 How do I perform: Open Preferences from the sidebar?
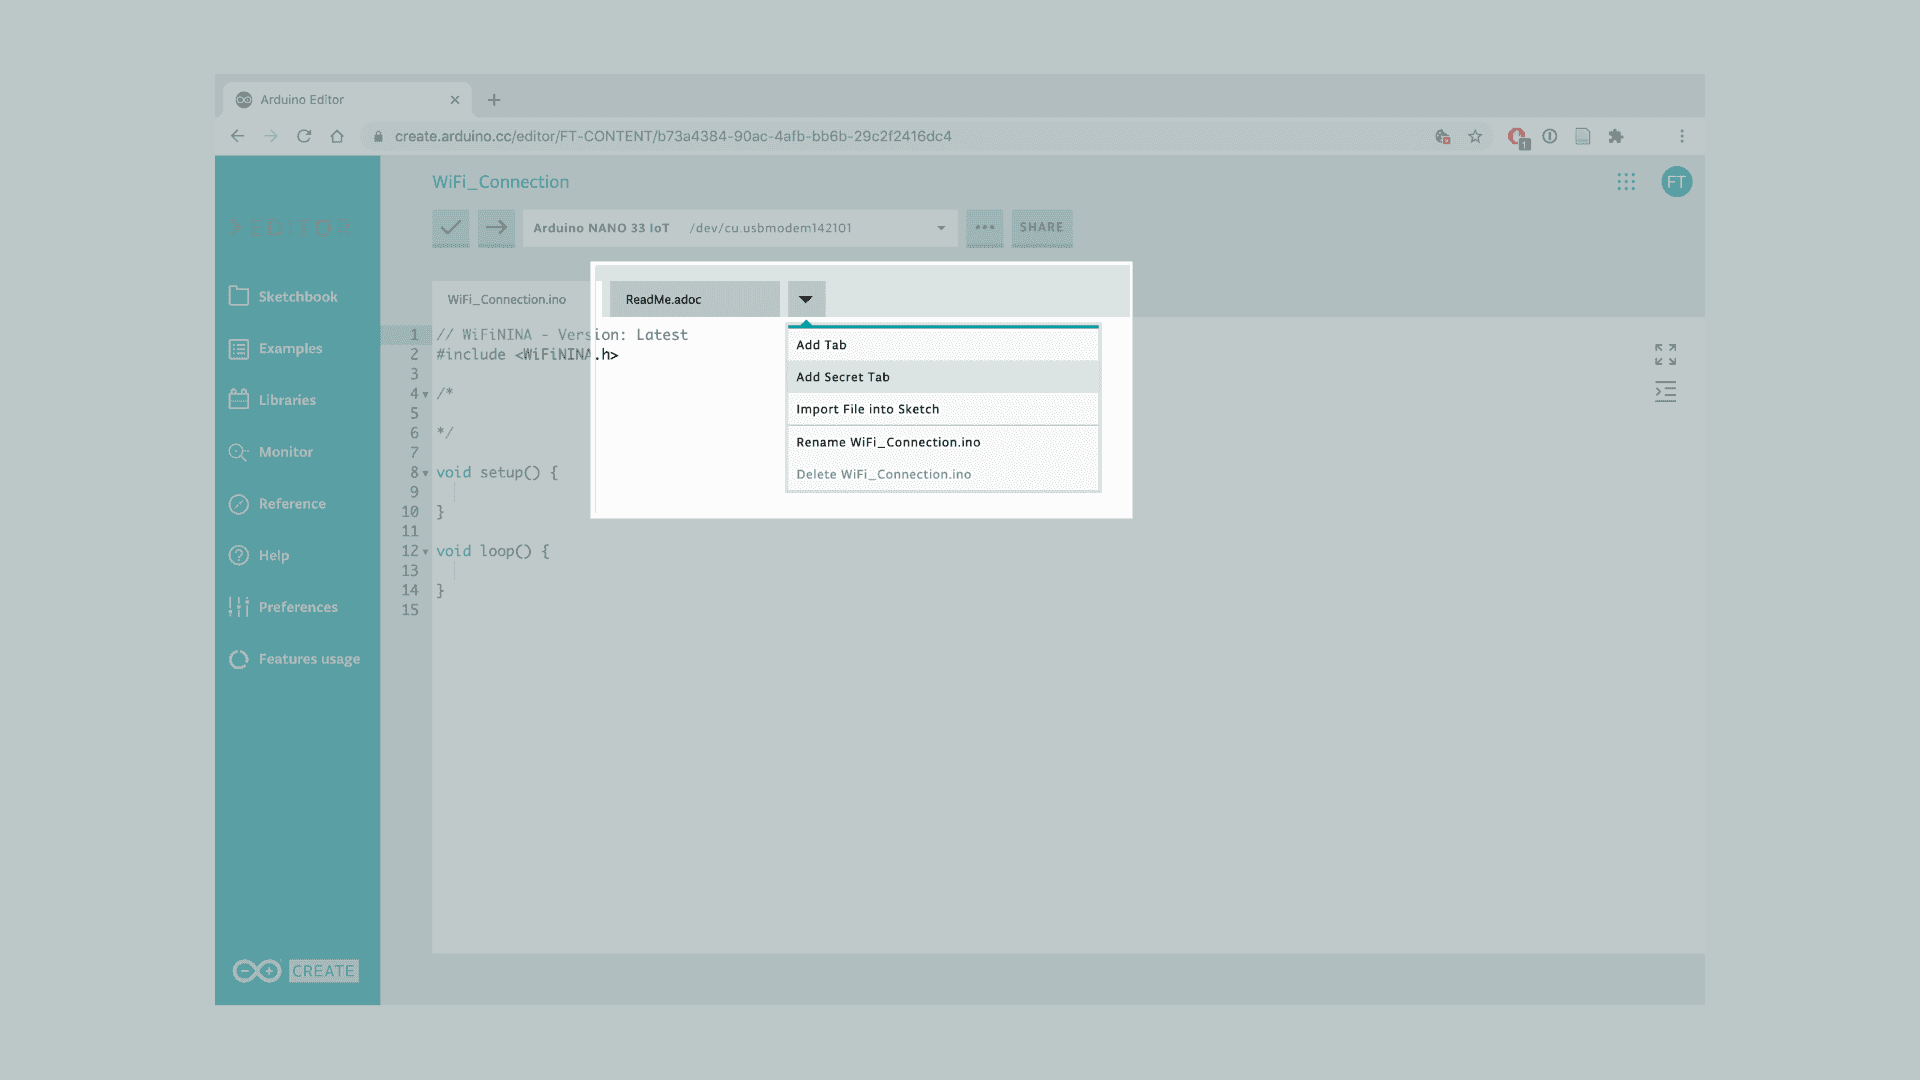pos(298,607)
